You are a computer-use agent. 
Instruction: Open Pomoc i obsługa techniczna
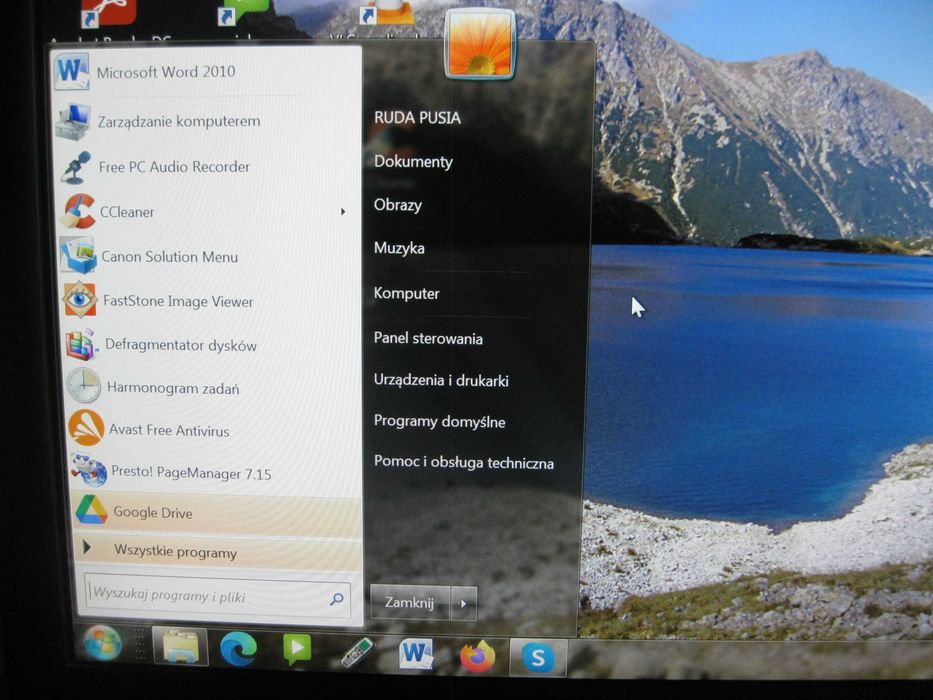tap(464, 462)
